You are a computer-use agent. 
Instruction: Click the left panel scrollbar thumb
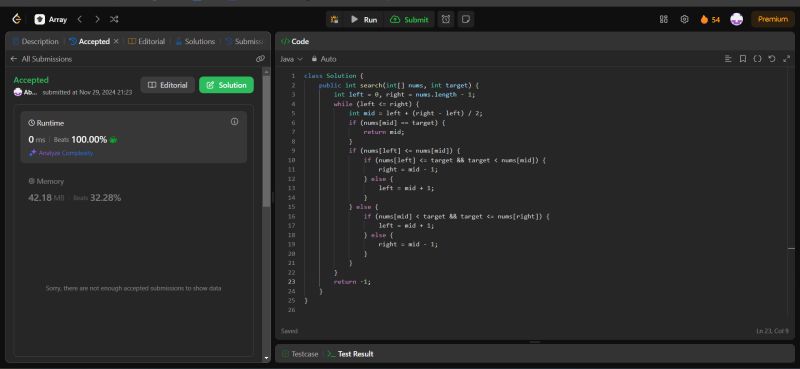pos(266,141)
